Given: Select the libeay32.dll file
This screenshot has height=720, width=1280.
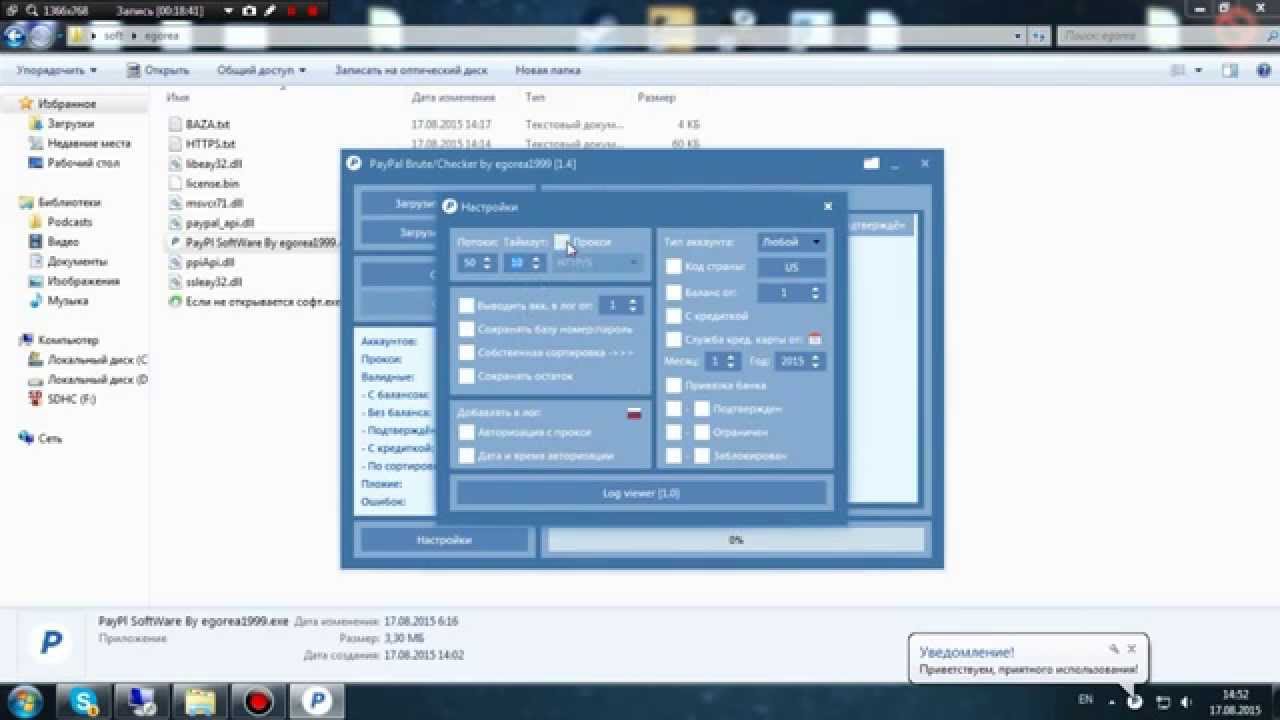Looking at the screenshot, I should (214, 164).
